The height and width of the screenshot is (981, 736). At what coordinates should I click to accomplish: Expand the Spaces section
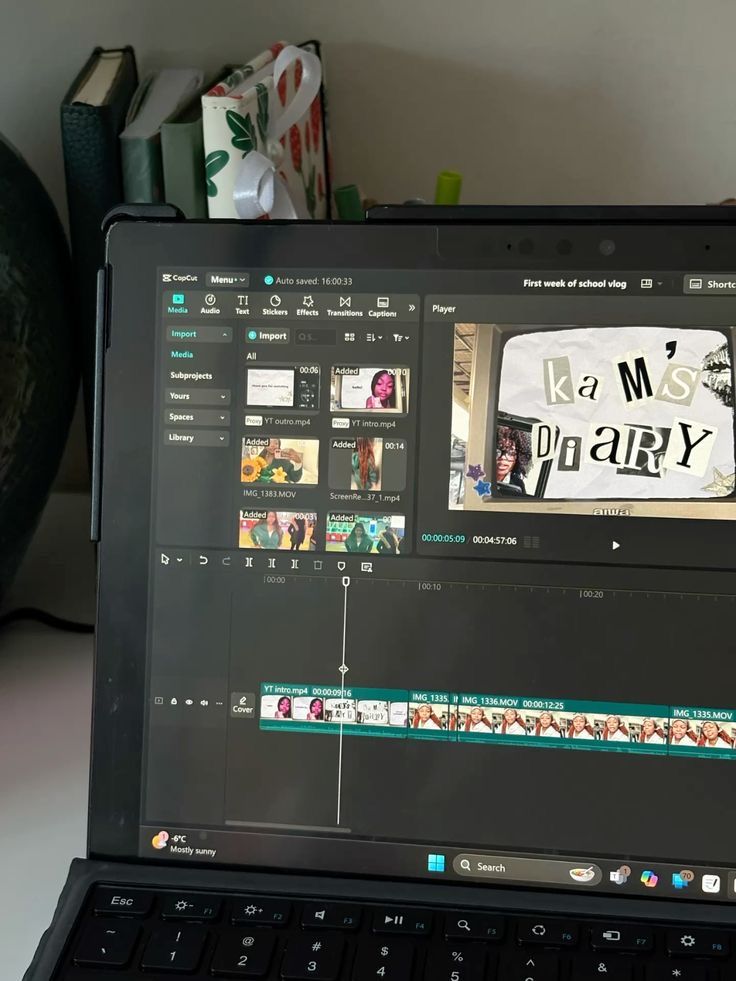[x=198, y=417]
